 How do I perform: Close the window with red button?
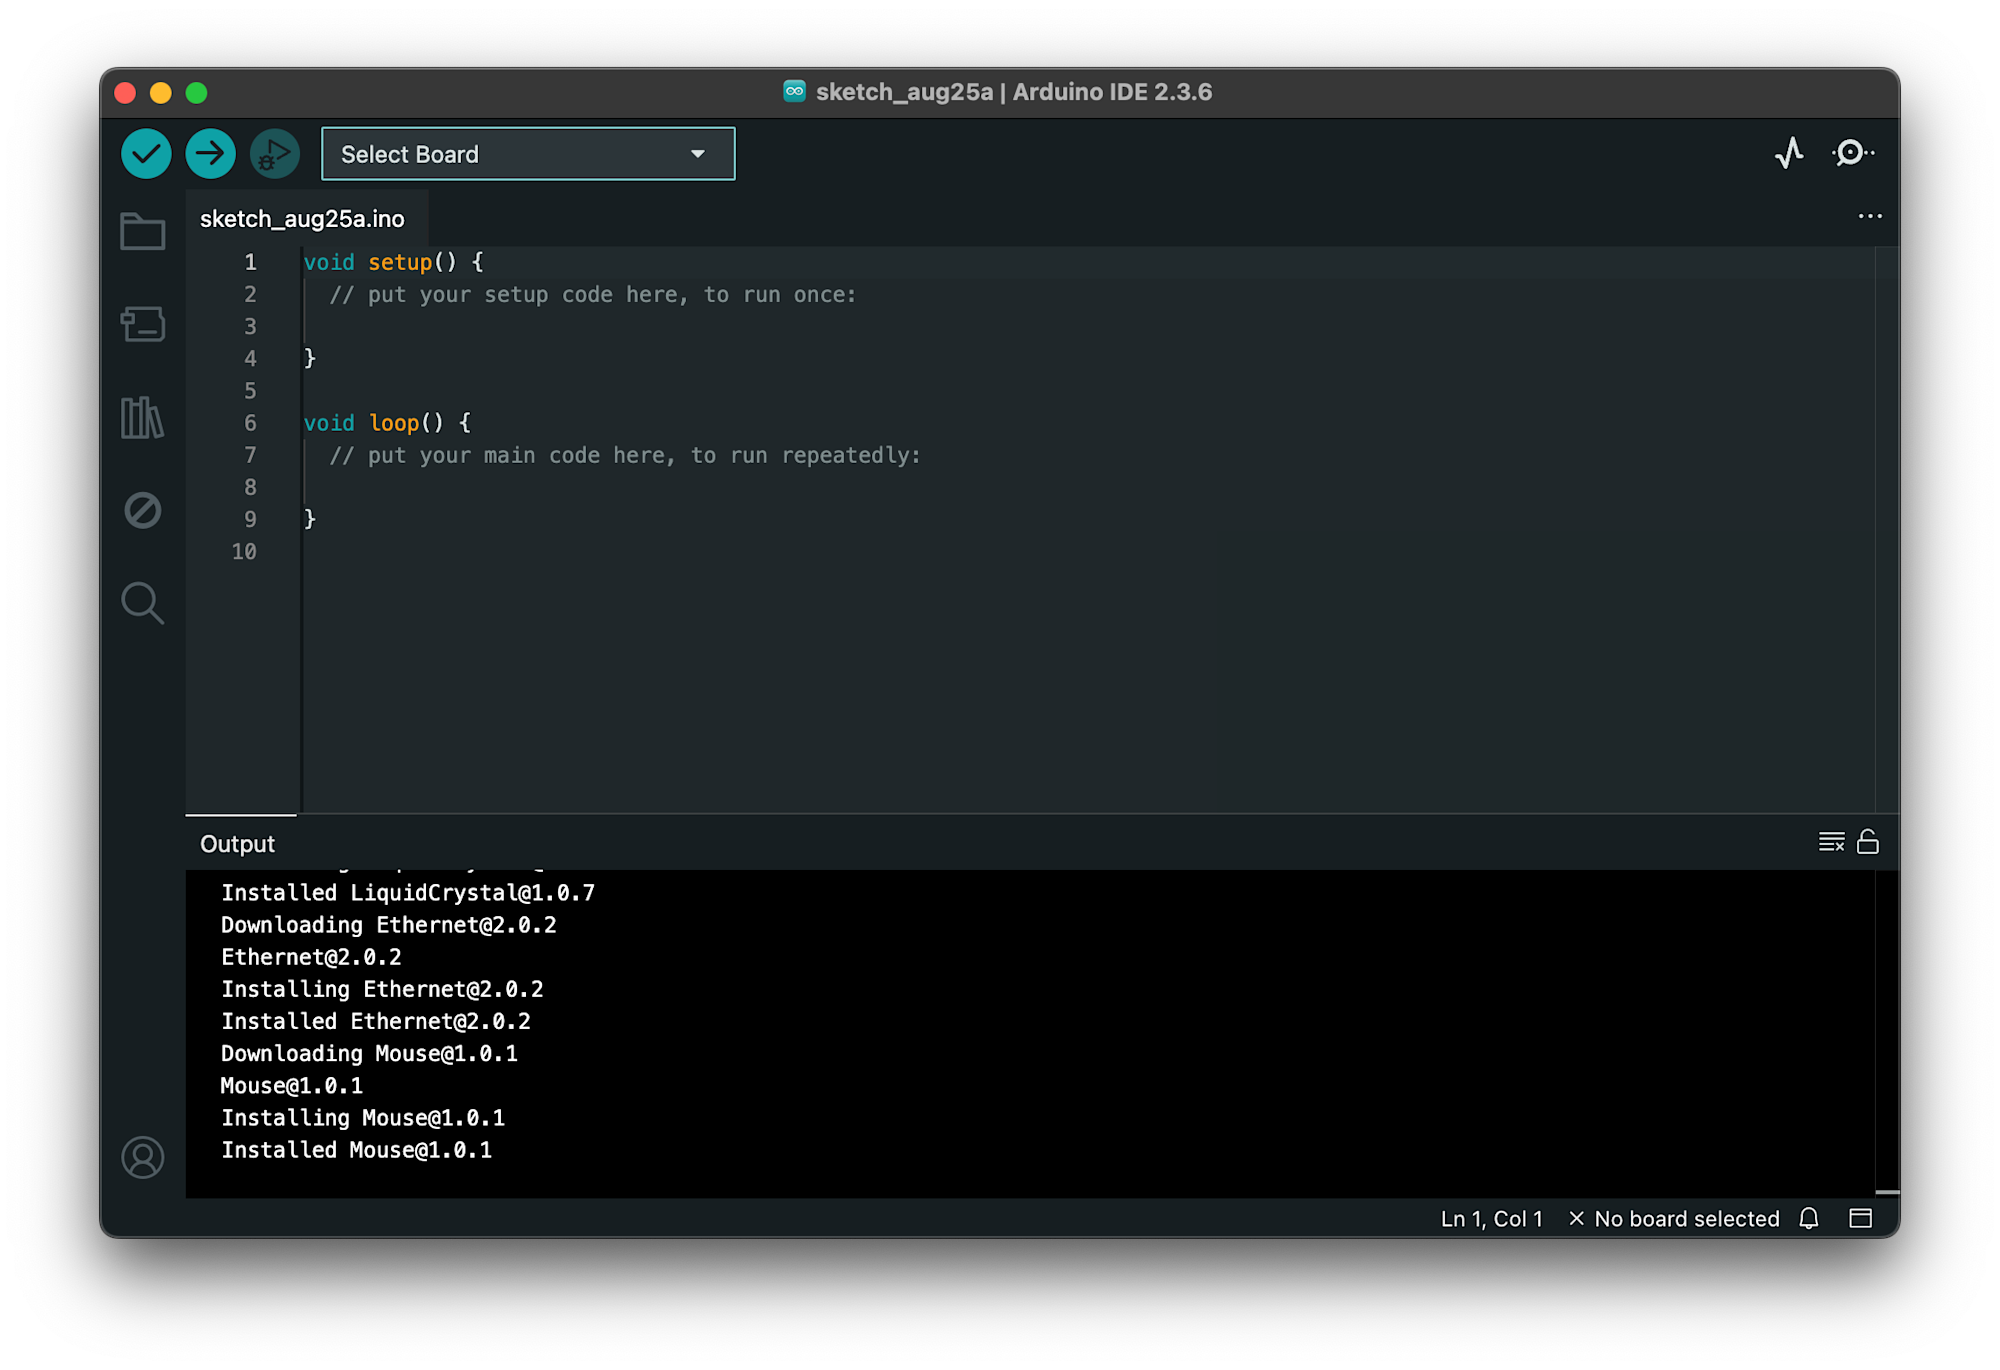(x=125, y=93)
